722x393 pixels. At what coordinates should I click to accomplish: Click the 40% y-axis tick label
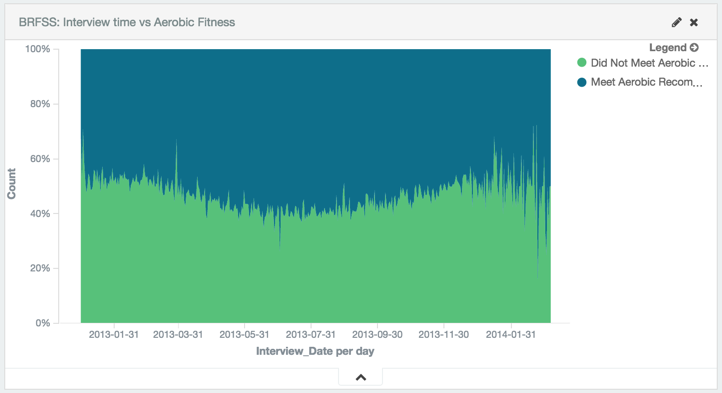point(40,213)
